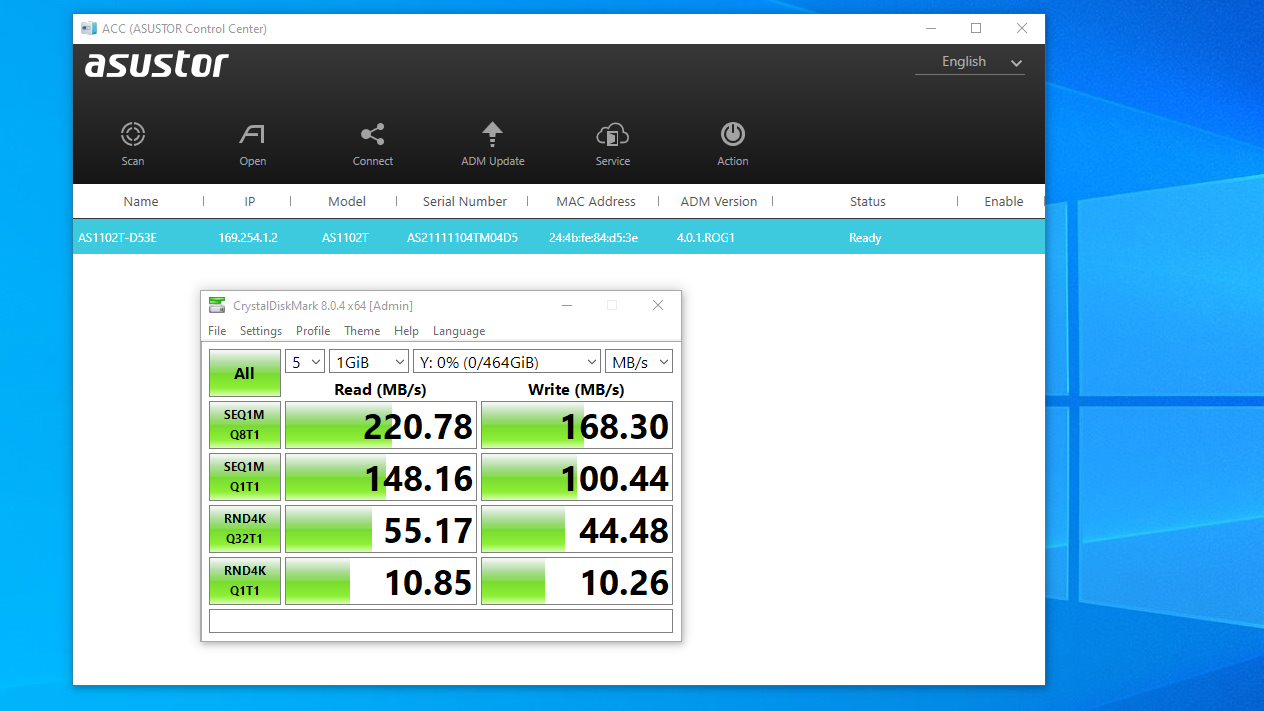
Task: Click the CrystalDiskMark title bar icon
Action: [216, 305]
